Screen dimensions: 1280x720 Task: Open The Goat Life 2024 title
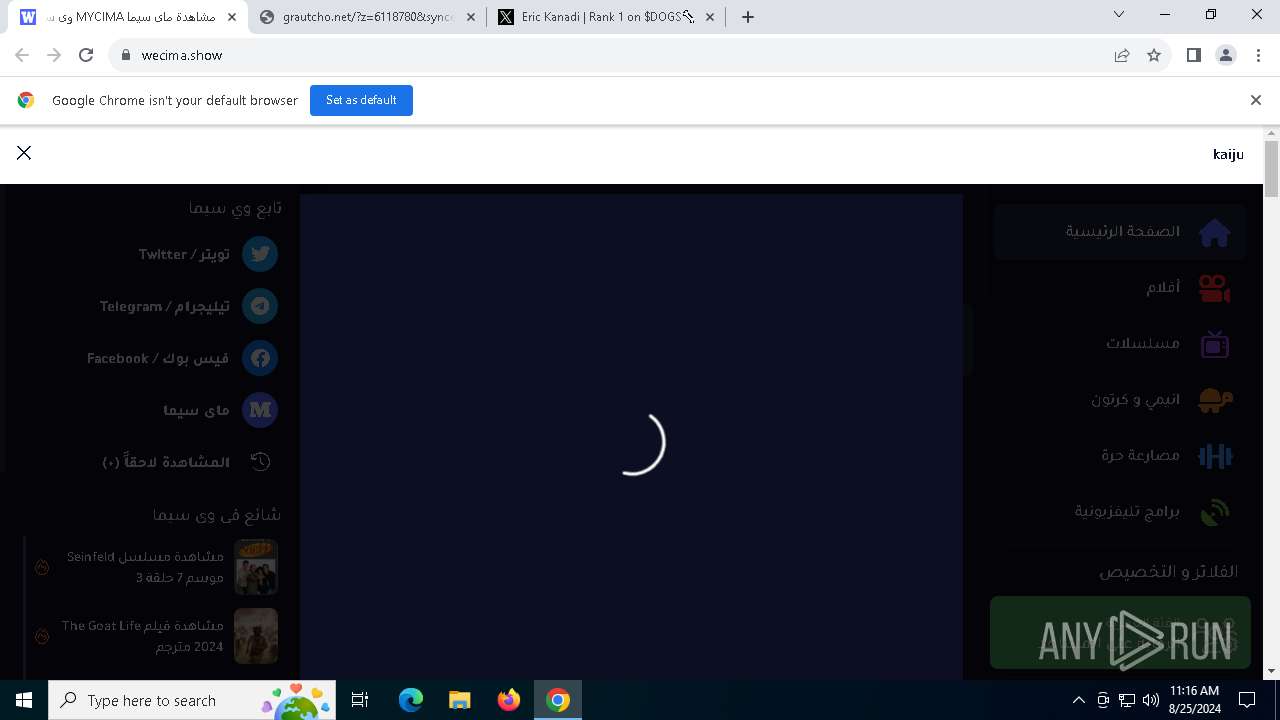pos(143,636)
